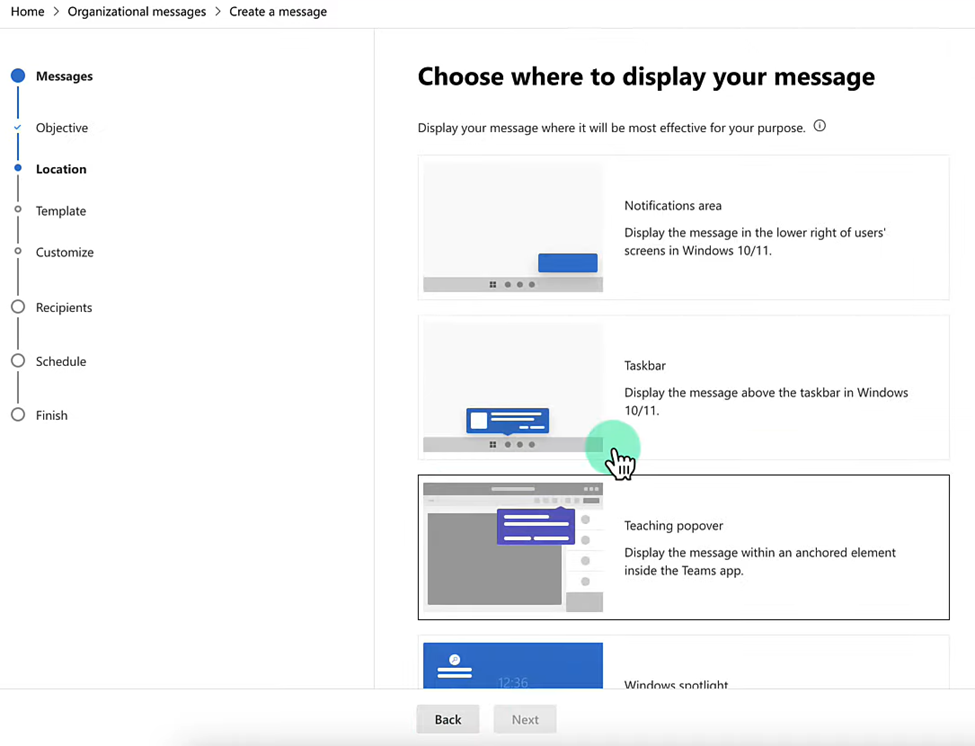Choose the Teaching popover location card

pos(683,547)
